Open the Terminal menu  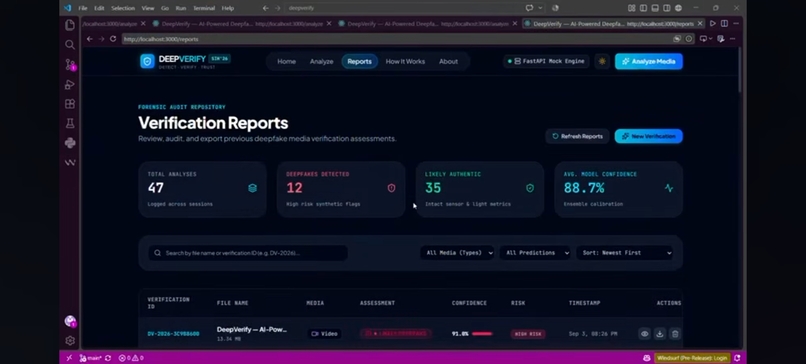[x=204, y=8]
